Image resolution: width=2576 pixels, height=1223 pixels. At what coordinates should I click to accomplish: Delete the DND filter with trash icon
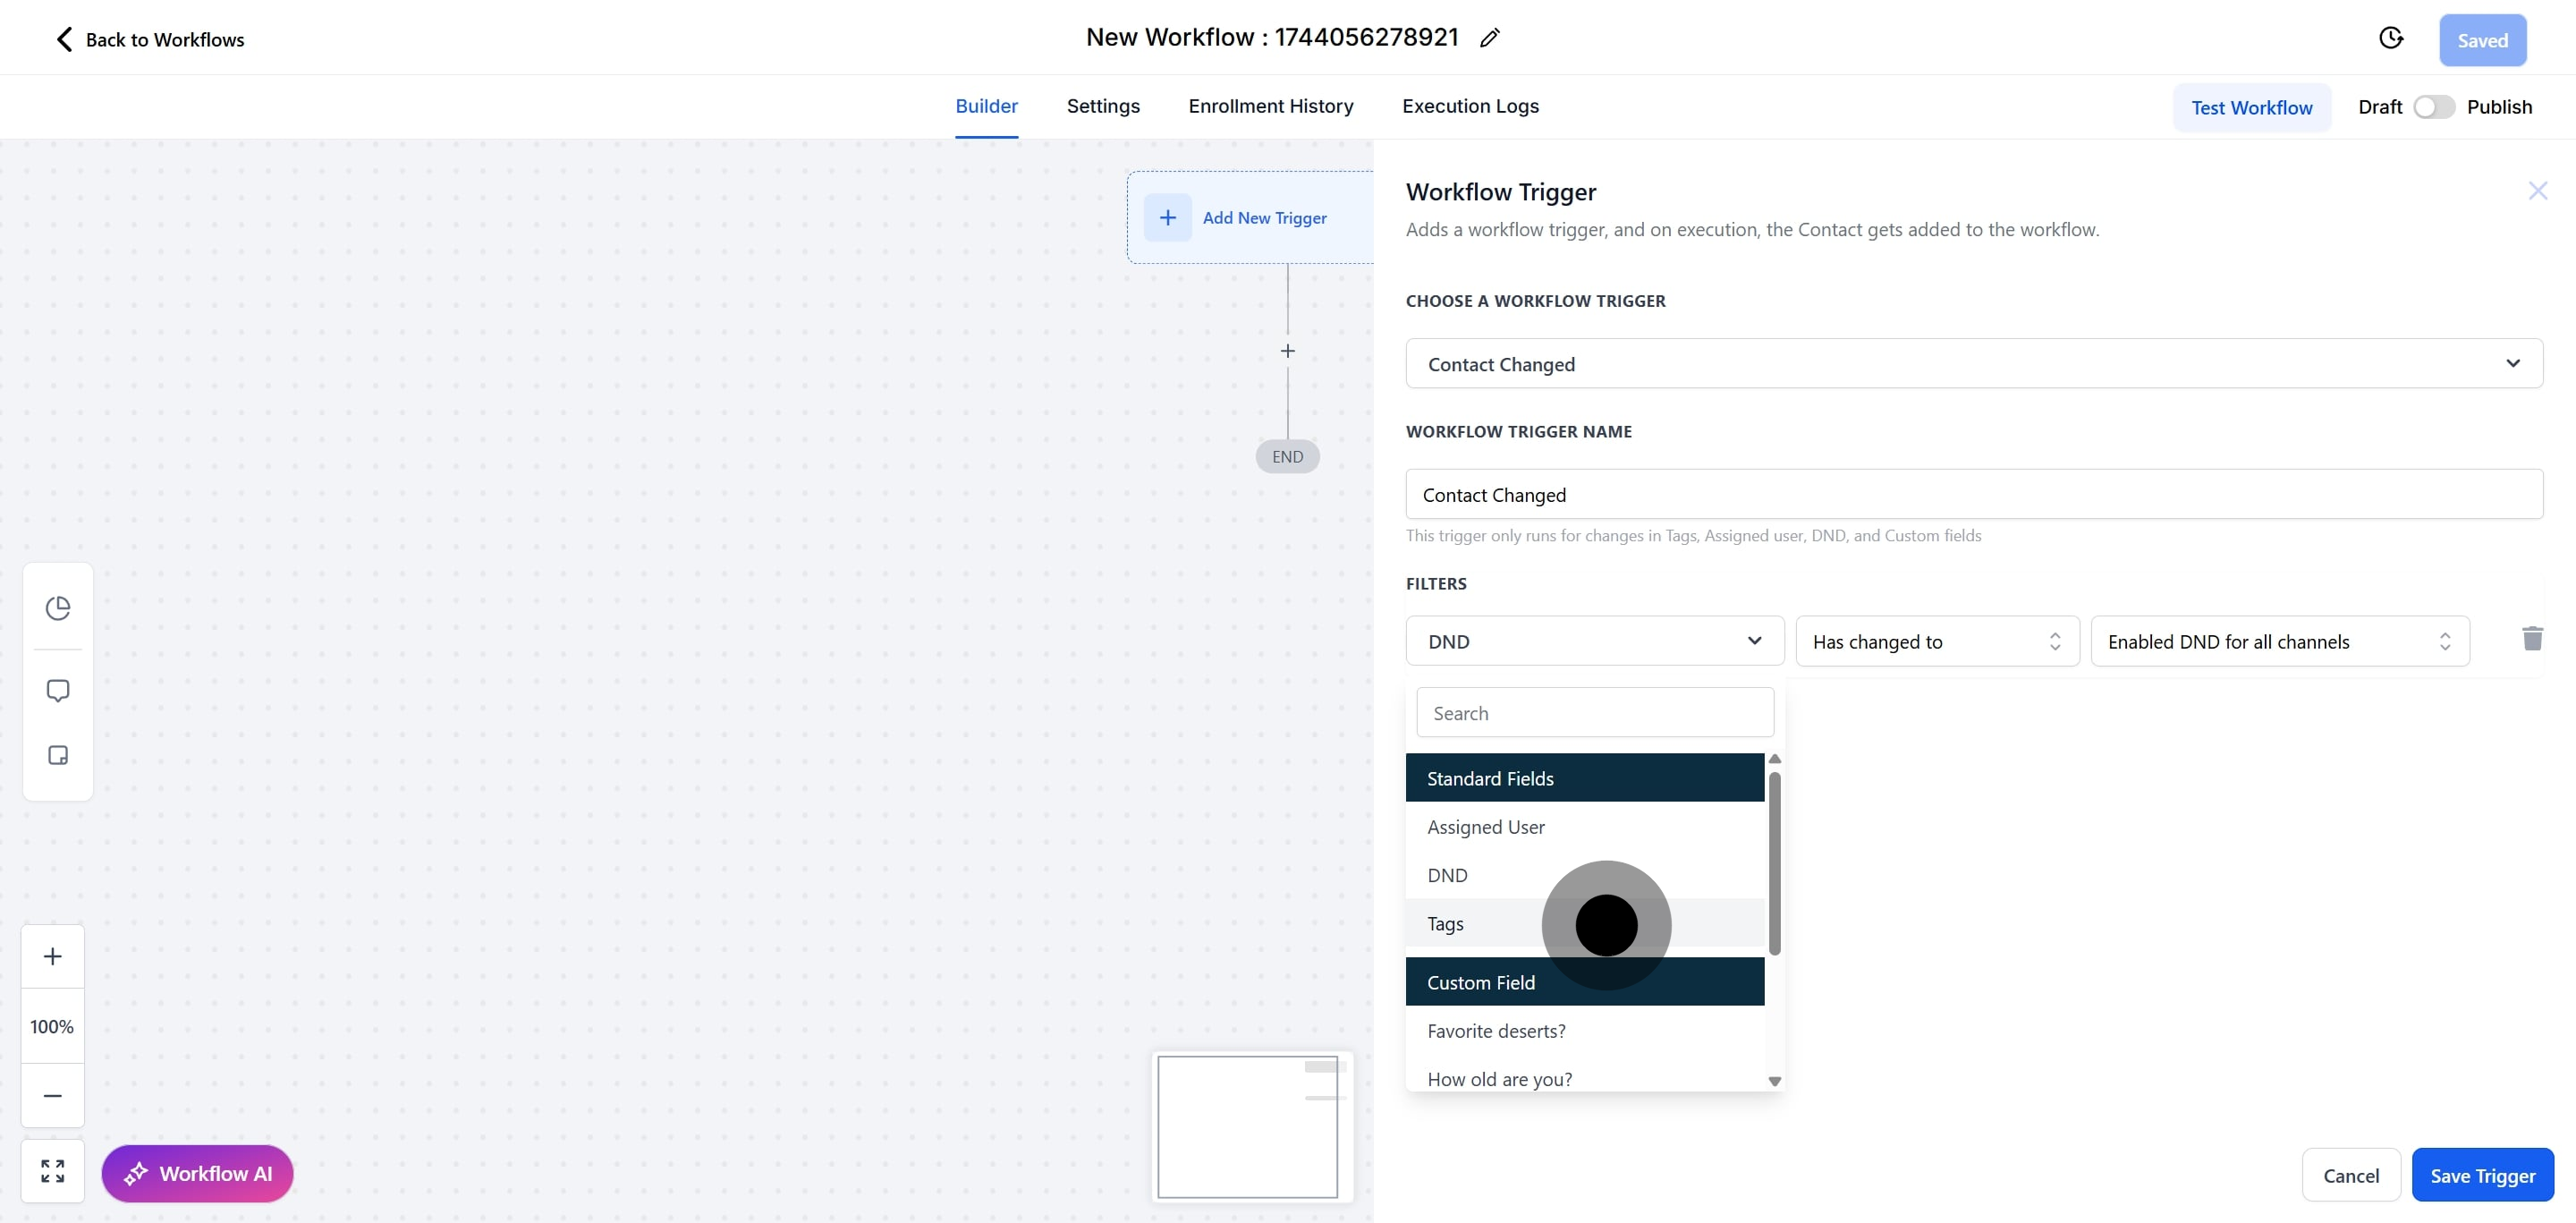[2531, 639]
